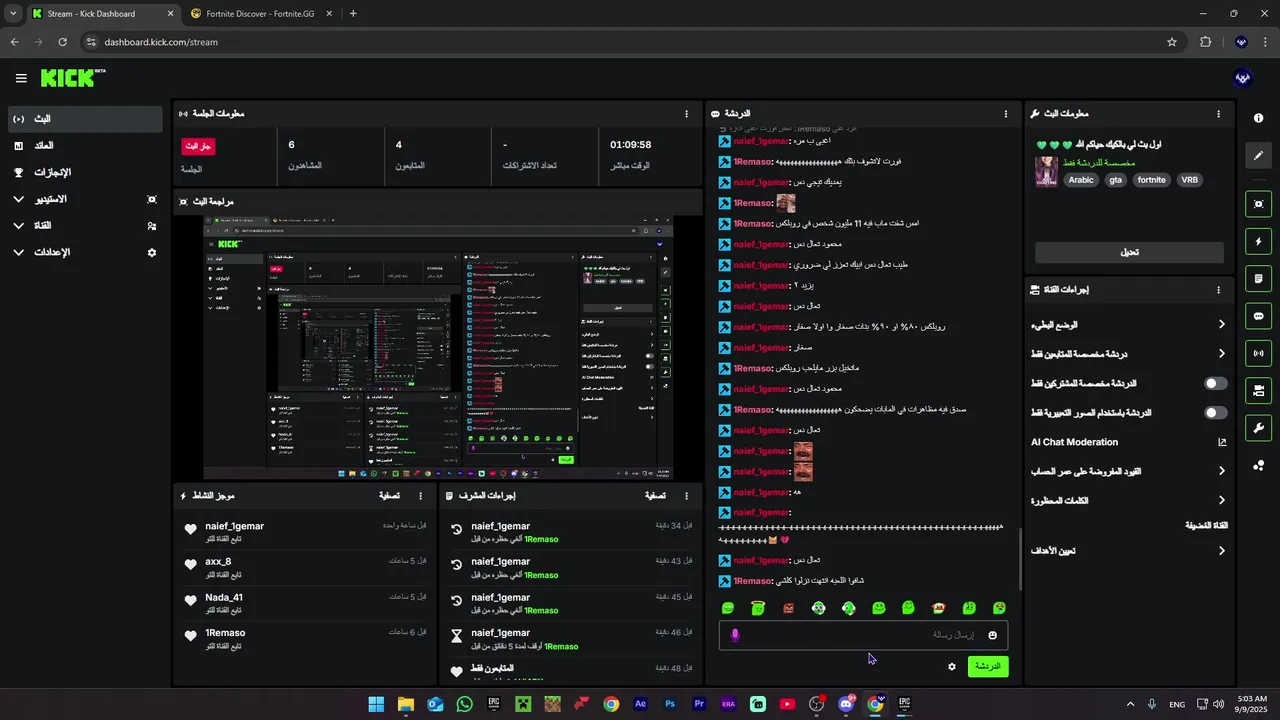Open Windows Start menu
Screen dimensions: 1280x720
tap(376, 704)
